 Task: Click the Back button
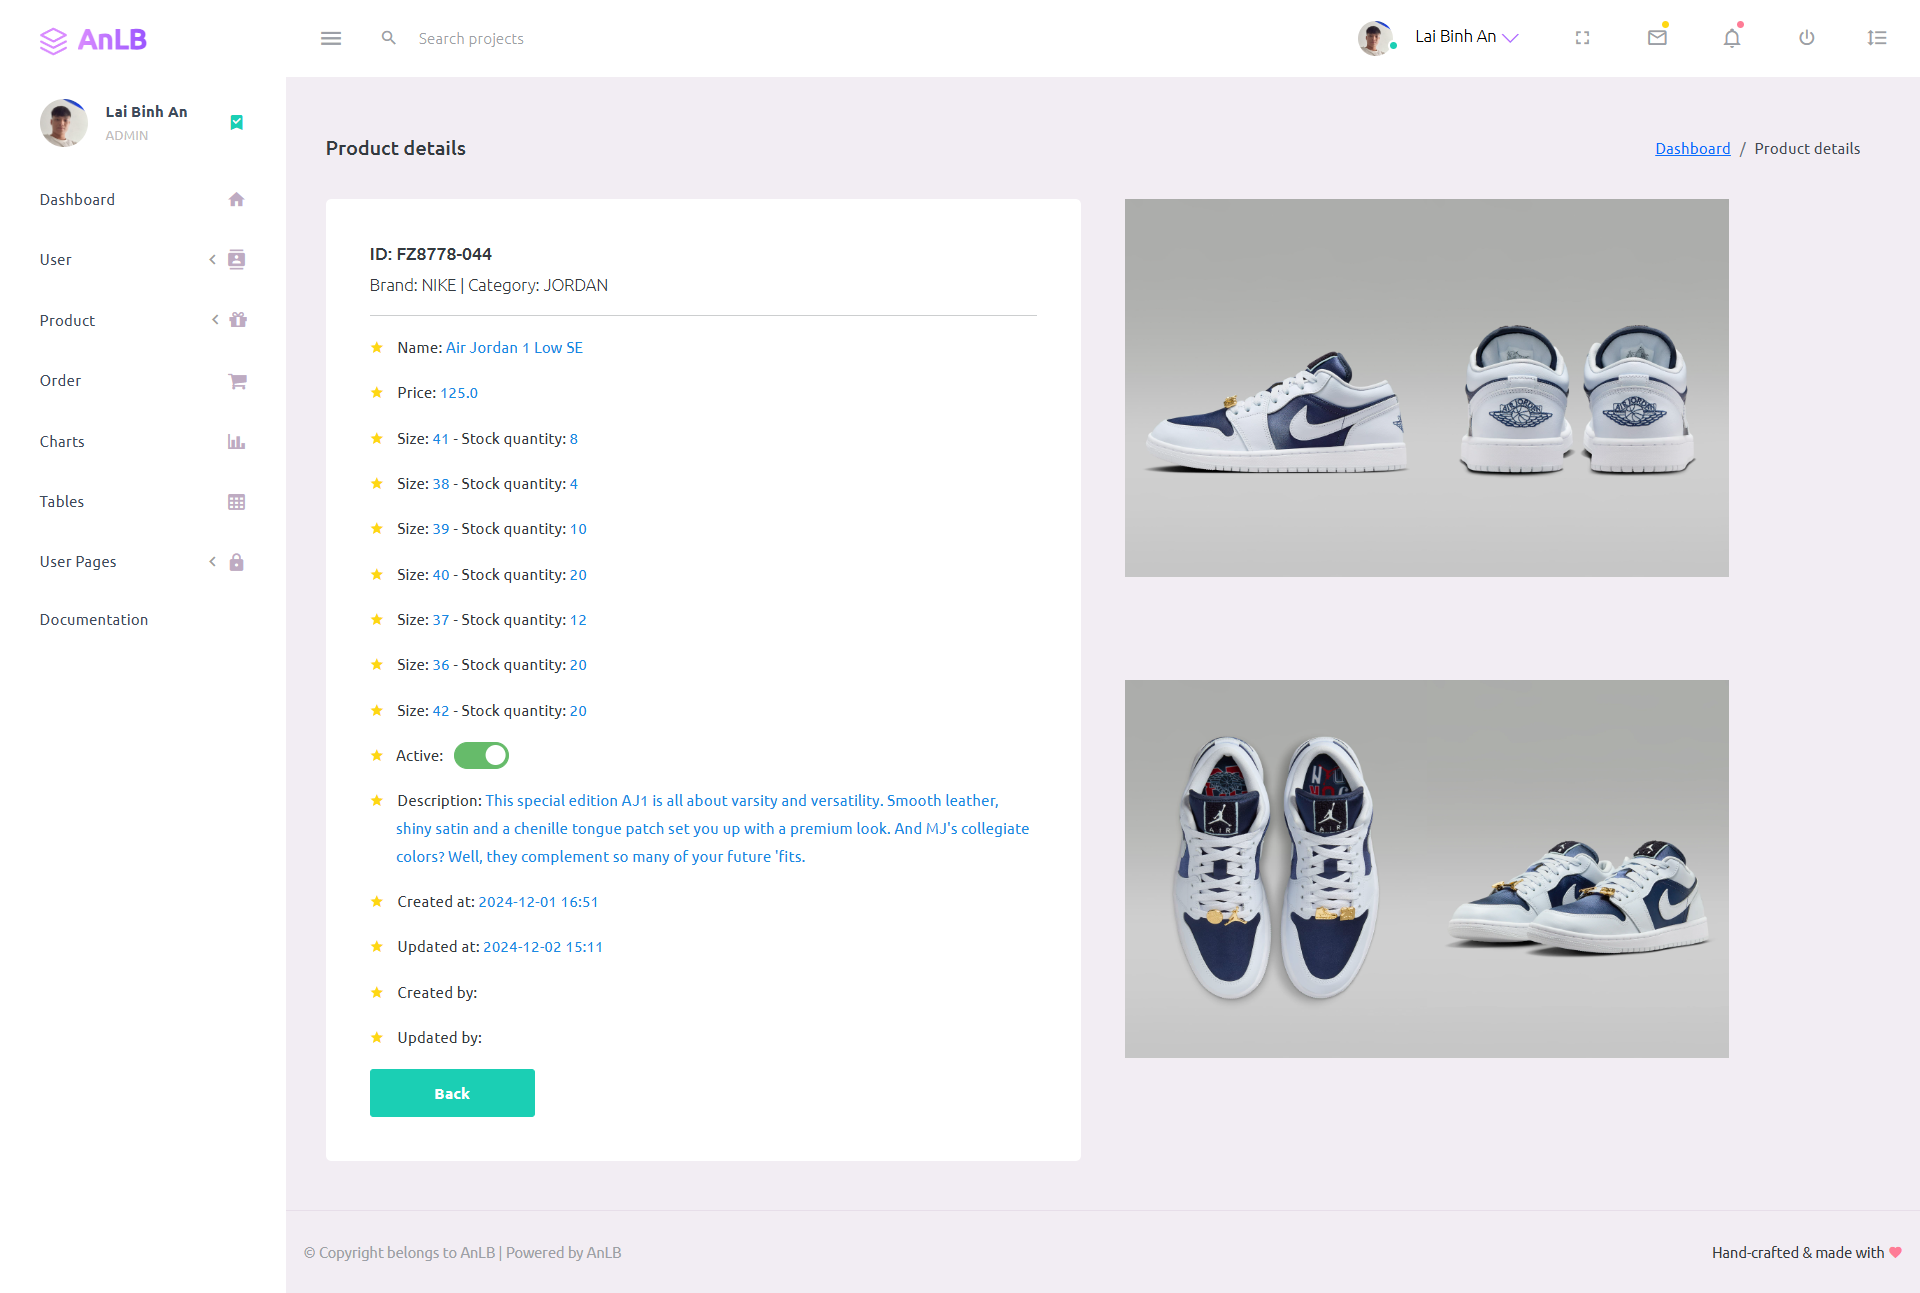click(452, 1093)
